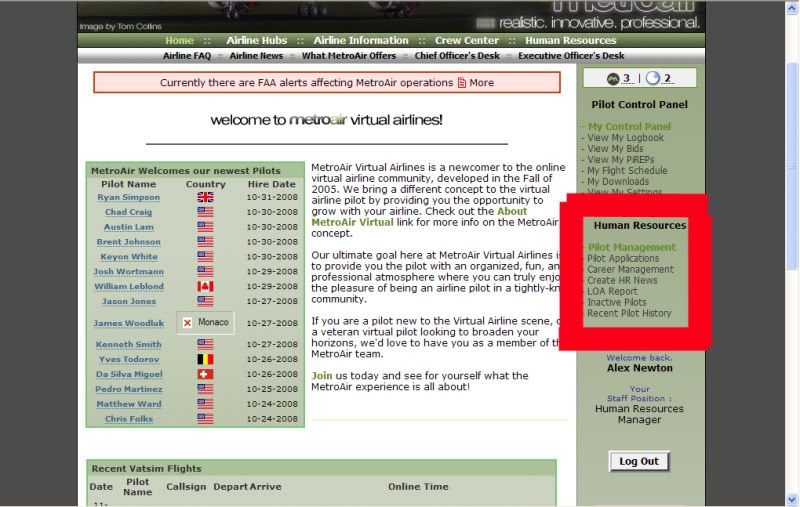The width and height of the screenshot is (800, 507).
Task: Open pilot profile for Pedro Martinez
Action: pyautogui.click(x=129, y=389)
